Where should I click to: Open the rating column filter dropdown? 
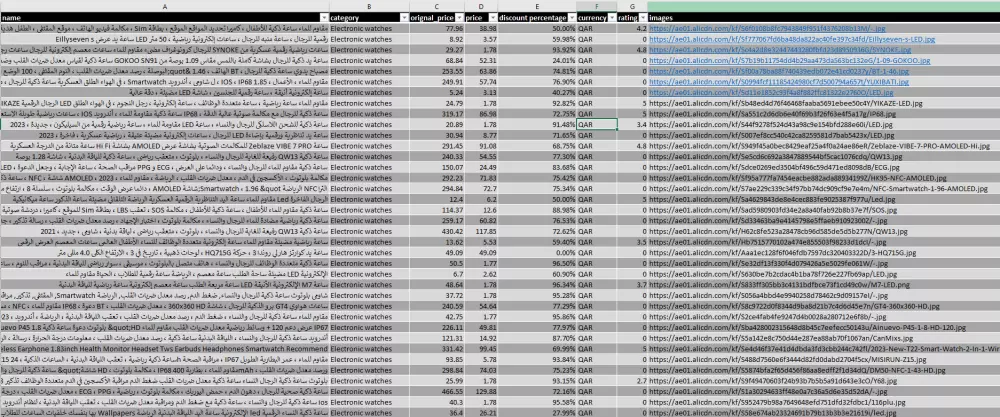coord(642,18)
